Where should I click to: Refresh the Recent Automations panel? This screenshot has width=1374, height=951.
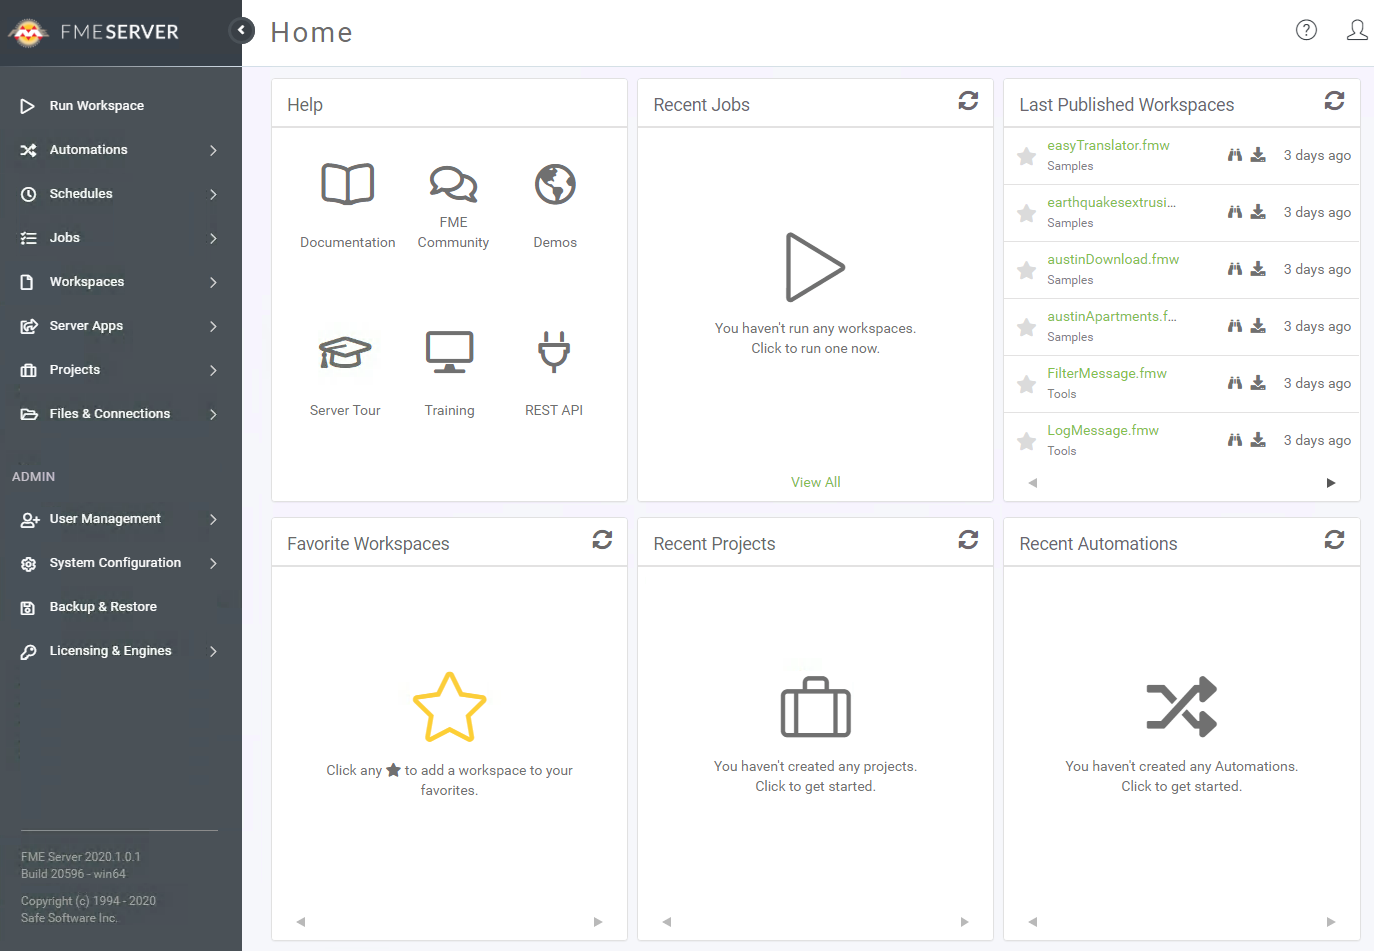1334,540
